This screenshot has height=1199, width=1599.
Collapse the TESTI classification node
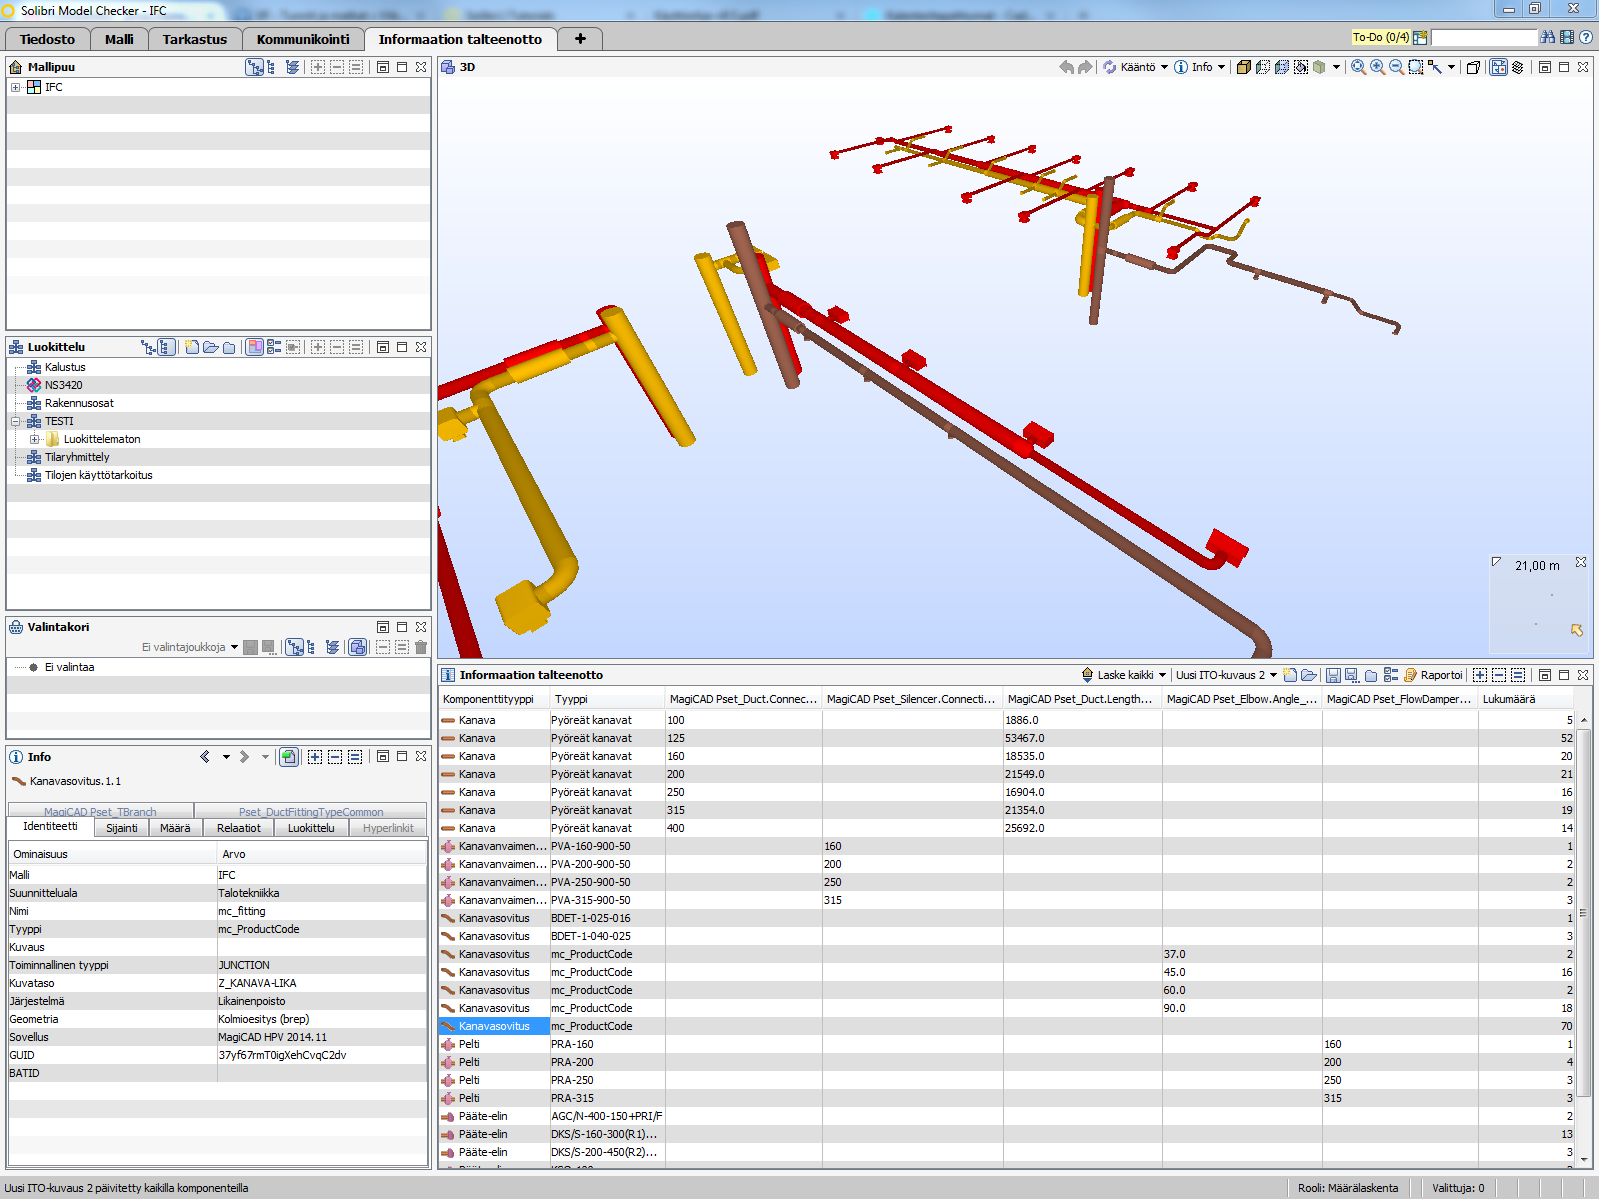(16, 421)
